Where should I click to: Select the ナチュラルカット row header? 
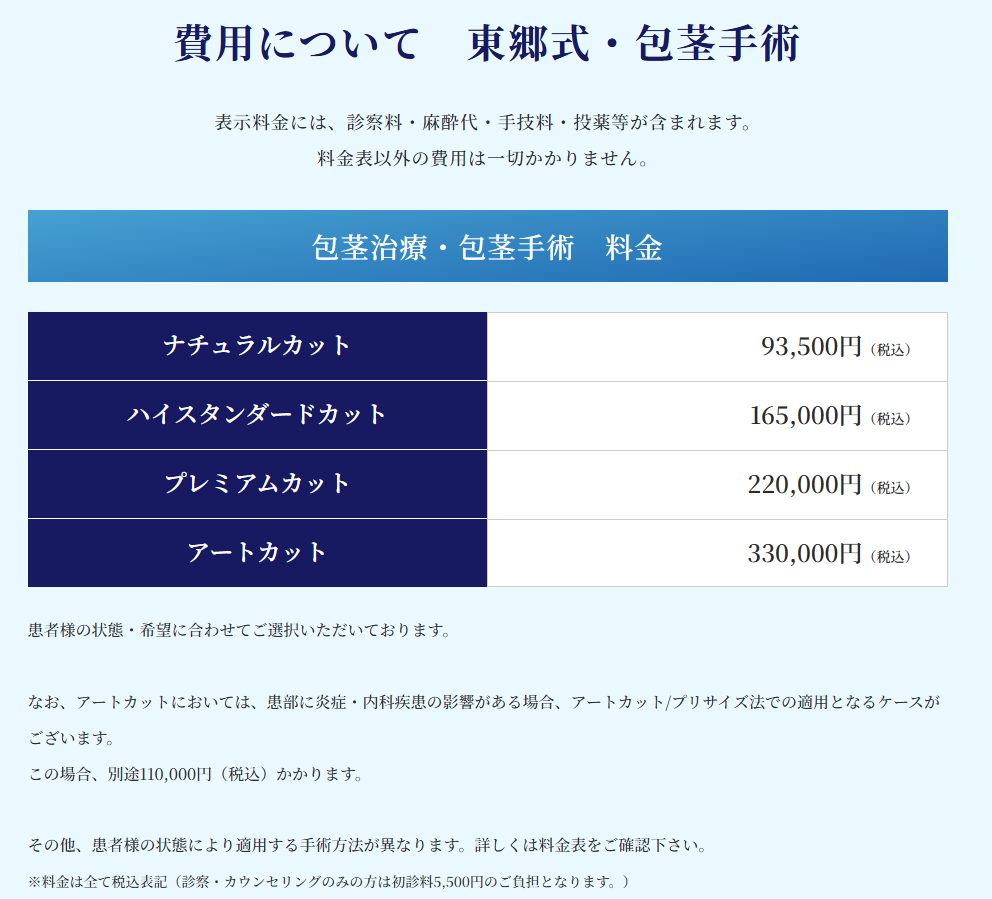pos(257,346)
